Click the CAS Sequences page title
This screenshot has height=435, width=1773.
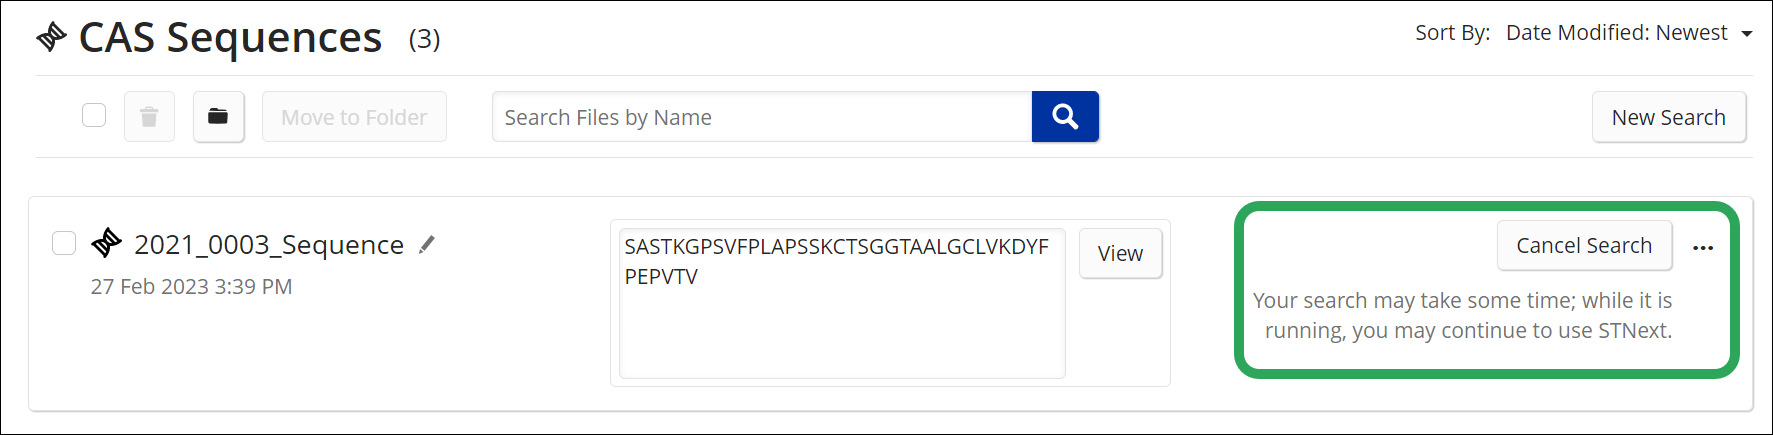(x=230, y=38)
